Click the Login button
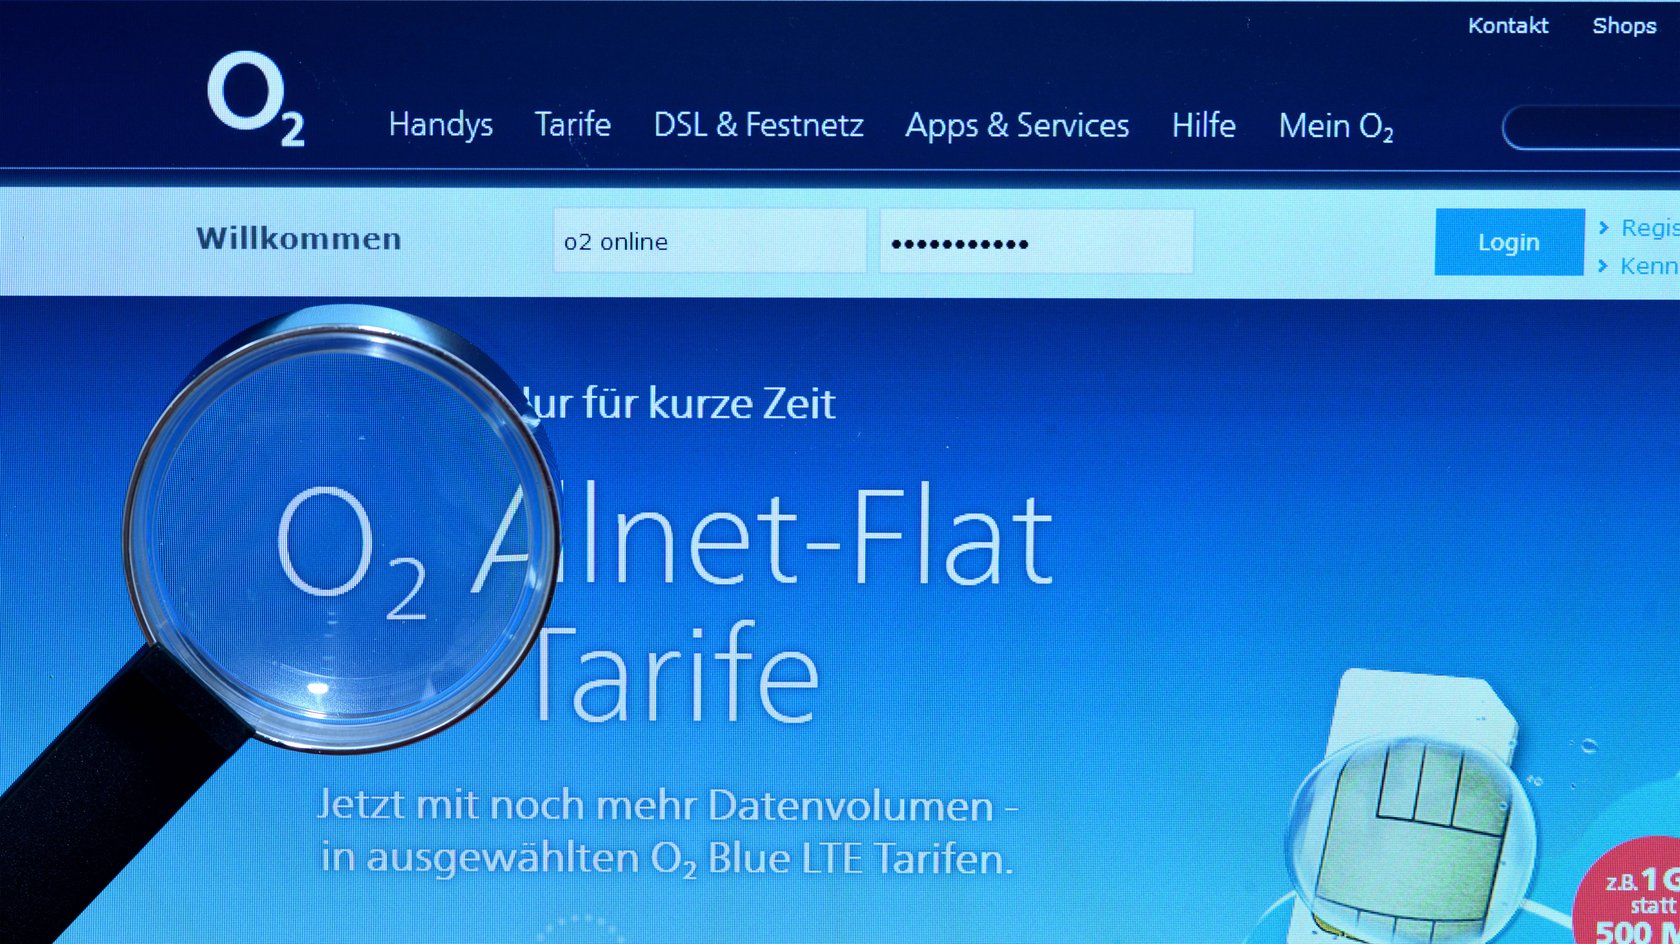 pos(1509,242)
